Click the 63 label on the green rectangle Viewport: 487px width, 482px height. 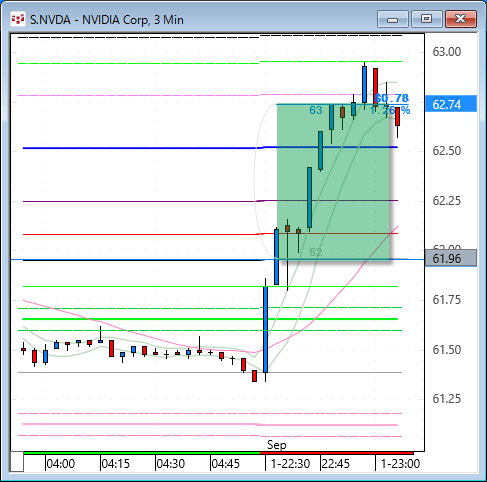(316, 110)
